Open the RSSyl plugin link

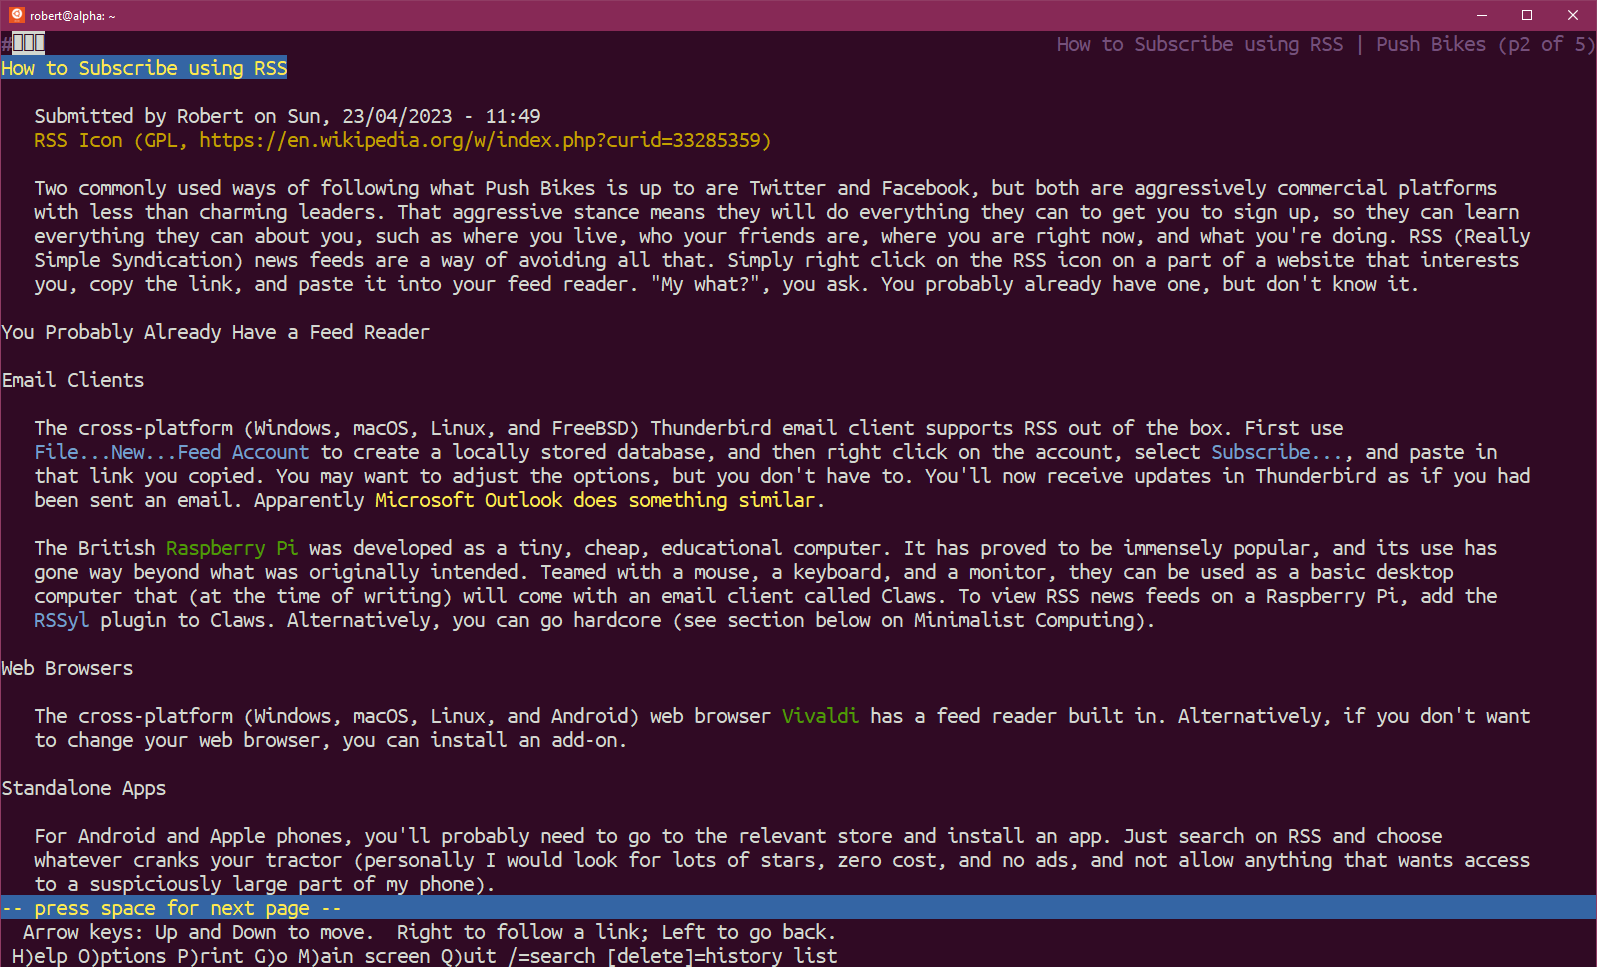tap(61, 620)
